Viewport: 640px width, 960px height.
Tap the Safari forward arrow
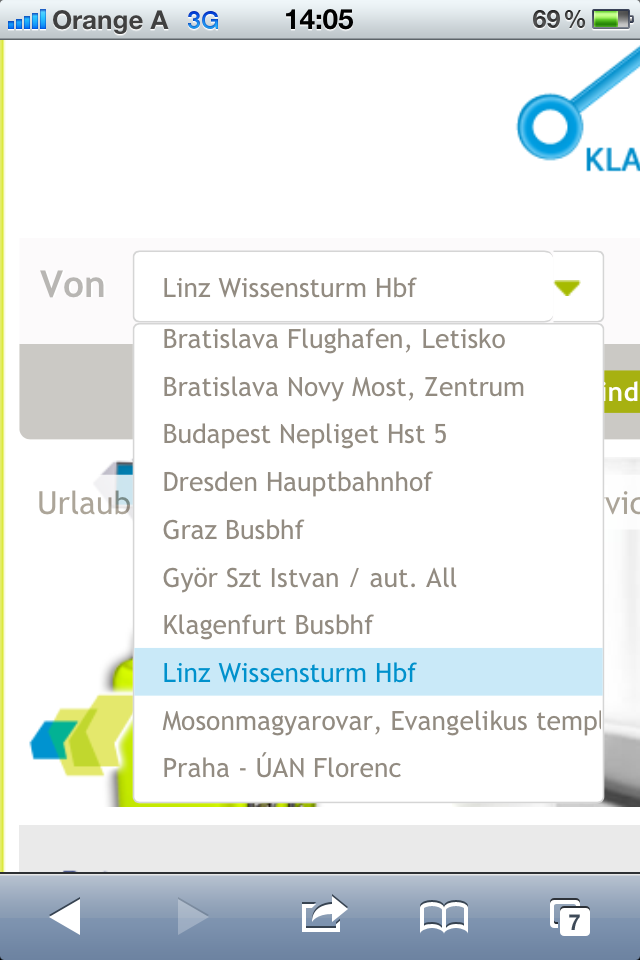tap(193, 917)
